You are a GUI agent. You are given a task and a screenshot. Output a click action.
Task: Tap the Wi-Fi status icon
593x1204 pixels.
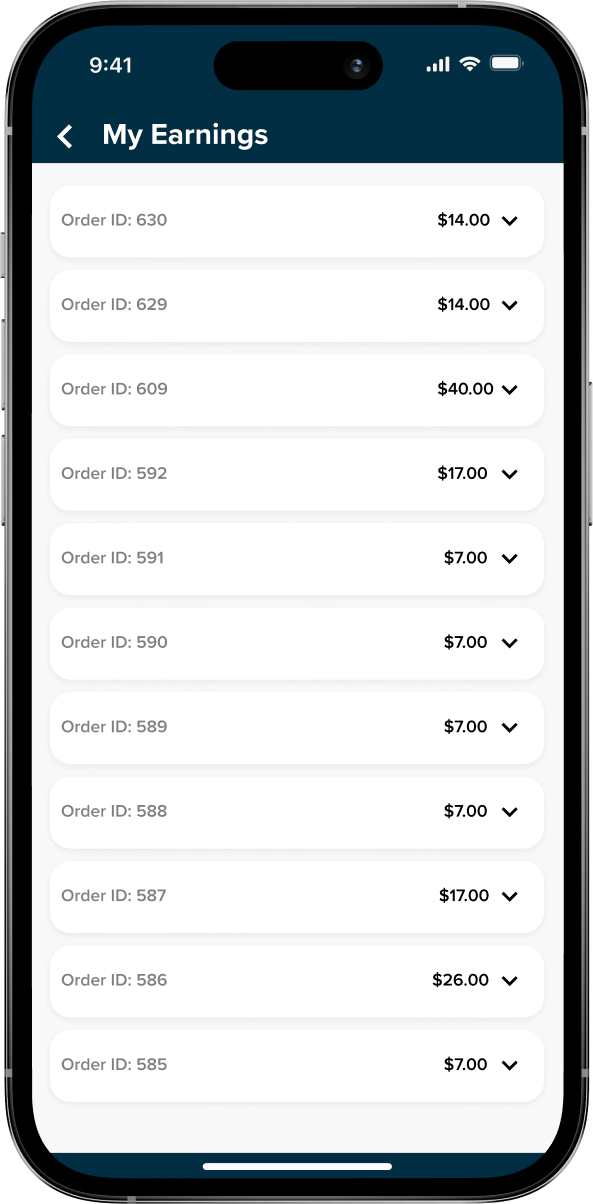tap(470, 64)
